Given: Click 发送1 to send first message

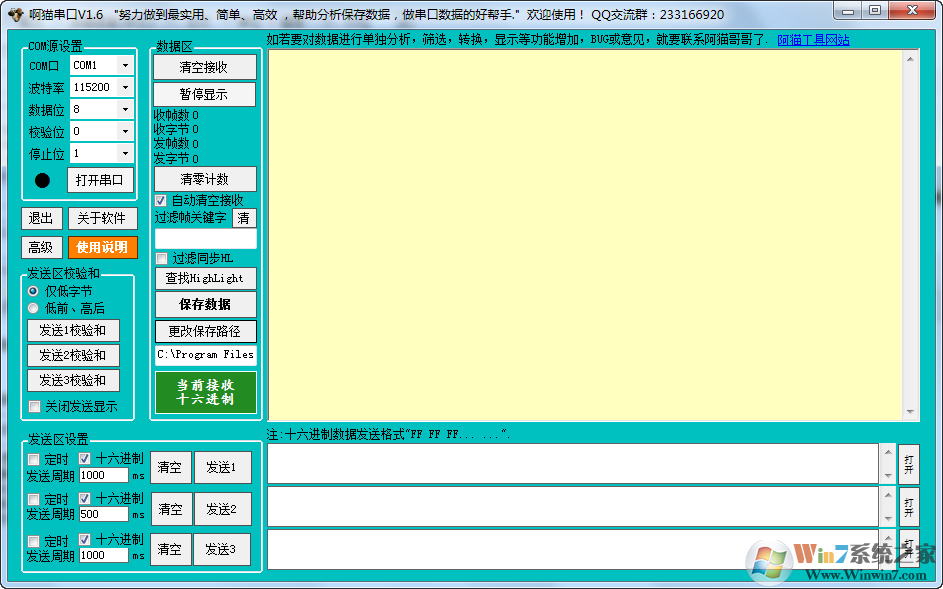Looking at the screenshot, I should [222, 466].
